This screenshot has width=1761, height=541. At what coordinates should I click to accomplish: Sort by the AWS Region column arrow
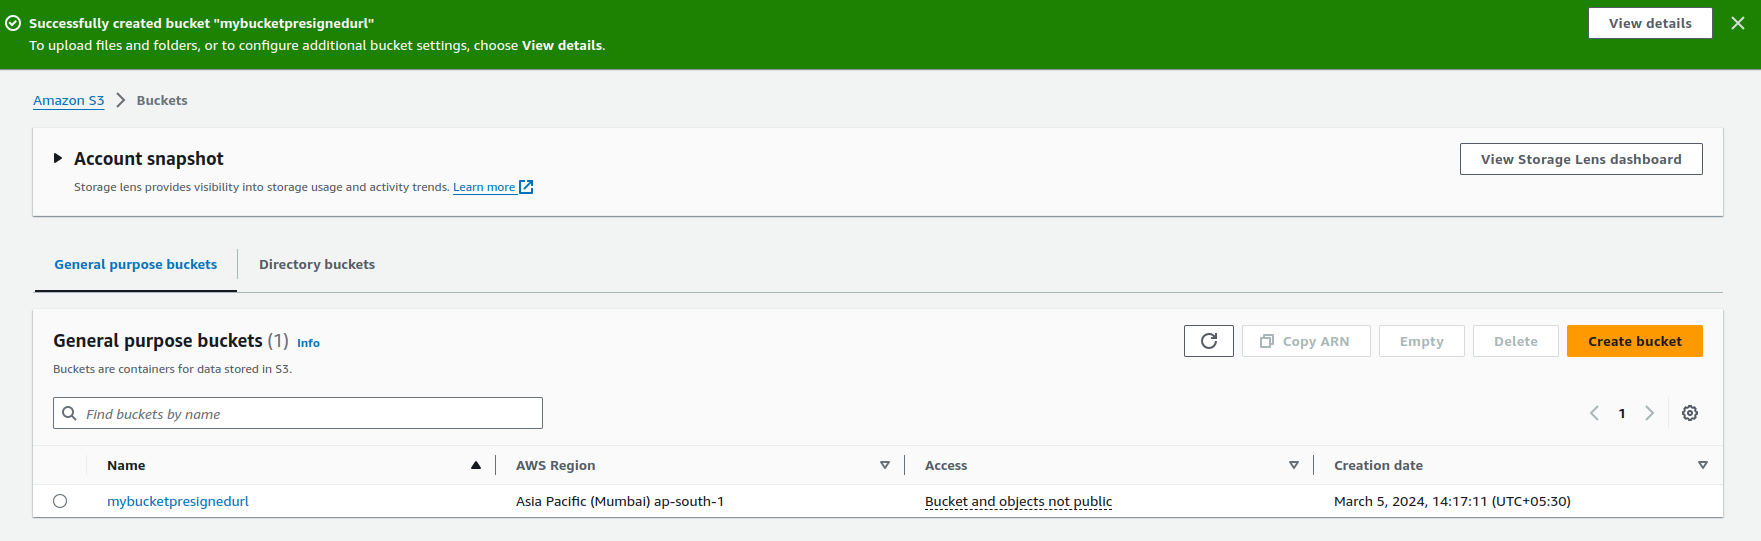(884, 465)
